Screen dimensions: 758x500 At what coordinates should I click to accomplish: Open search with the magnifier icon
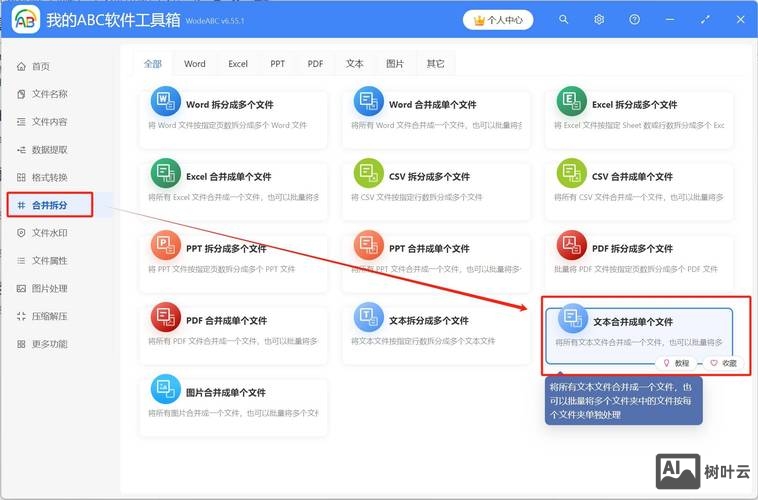tap(563, 19)
